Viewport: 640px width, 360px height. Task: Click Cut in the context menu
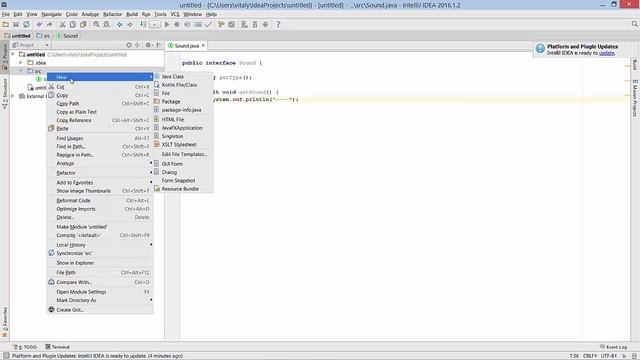pyautogui.click(x=100, y=87)
